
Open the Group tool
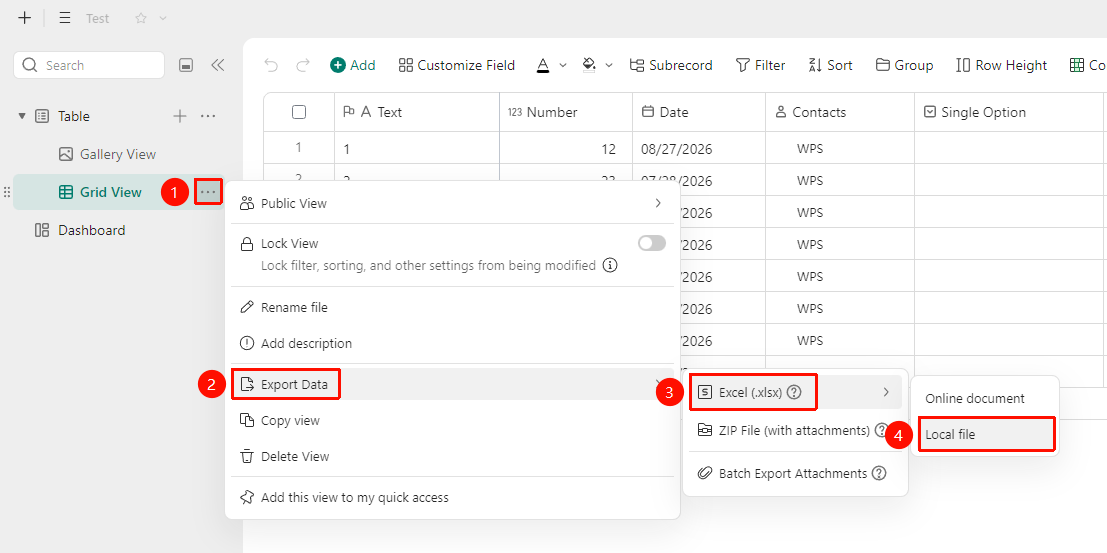pos(904,65)
